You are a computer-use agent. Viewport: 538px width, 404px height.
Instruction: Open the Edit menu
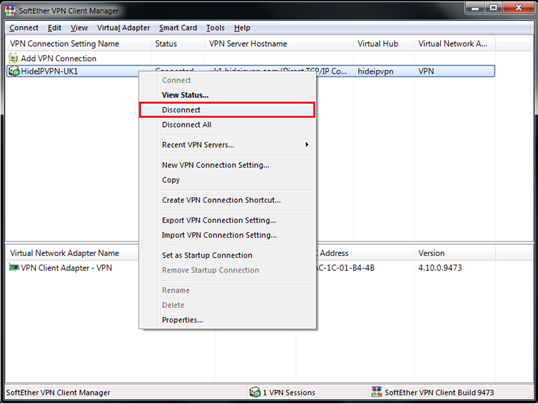(54, 28)
